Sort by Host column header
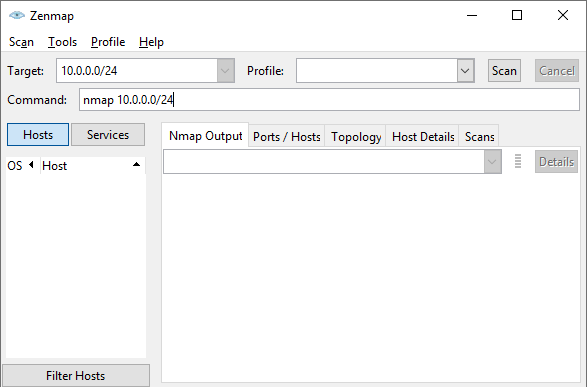587x387 pixels. (92, 165)
